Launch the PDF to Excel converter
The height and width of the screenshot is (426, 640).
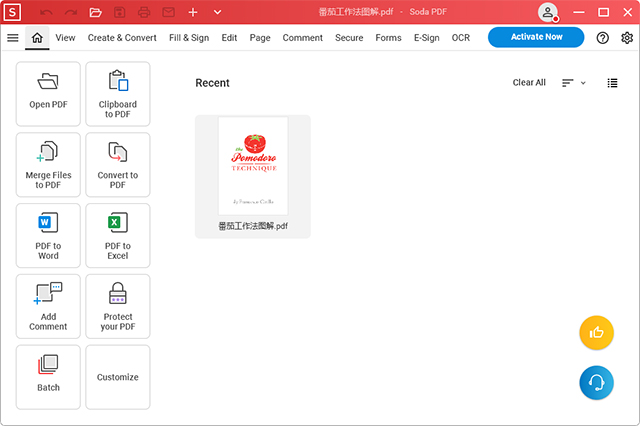[118, 235]
